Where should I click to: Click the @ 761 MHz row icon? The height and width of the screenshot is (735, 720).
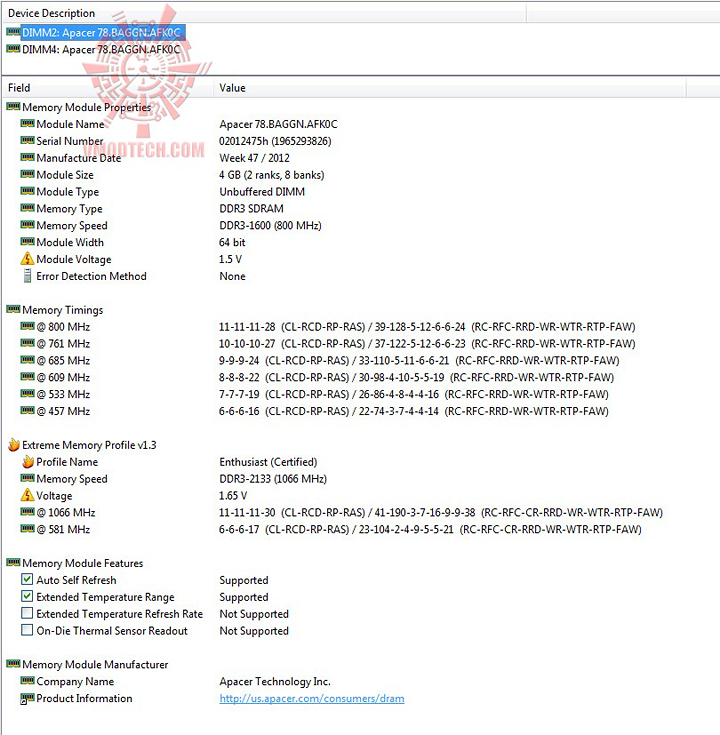28,343
